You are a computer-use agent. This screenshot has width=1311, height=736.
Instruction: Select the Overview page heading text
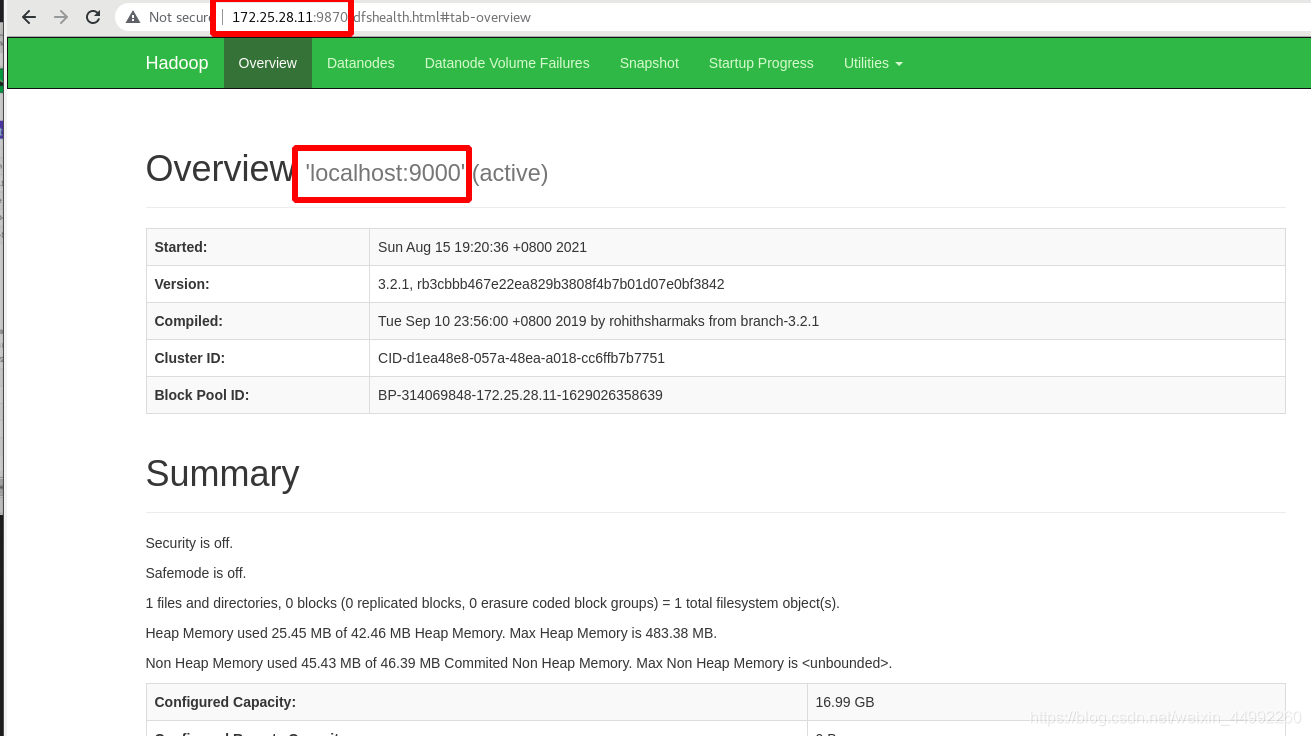tap(219, 169)
